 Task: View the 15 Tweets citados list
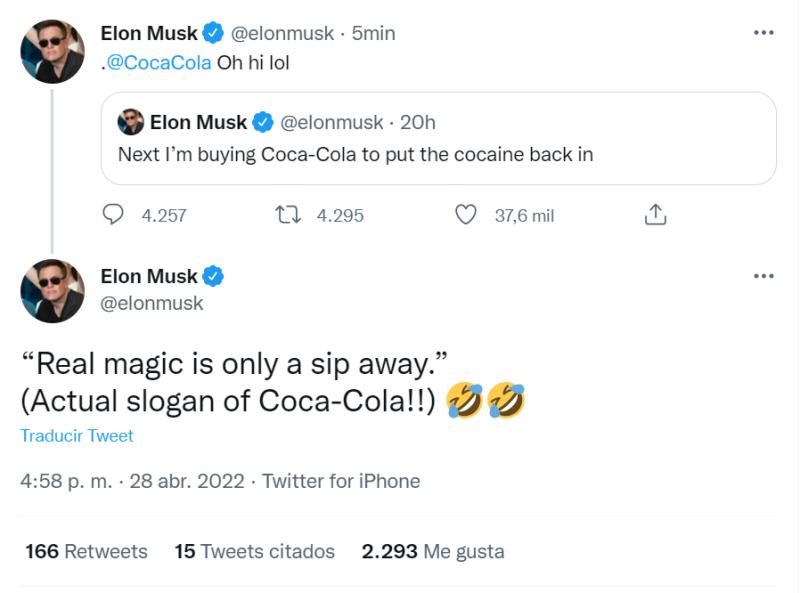point(254,551)
